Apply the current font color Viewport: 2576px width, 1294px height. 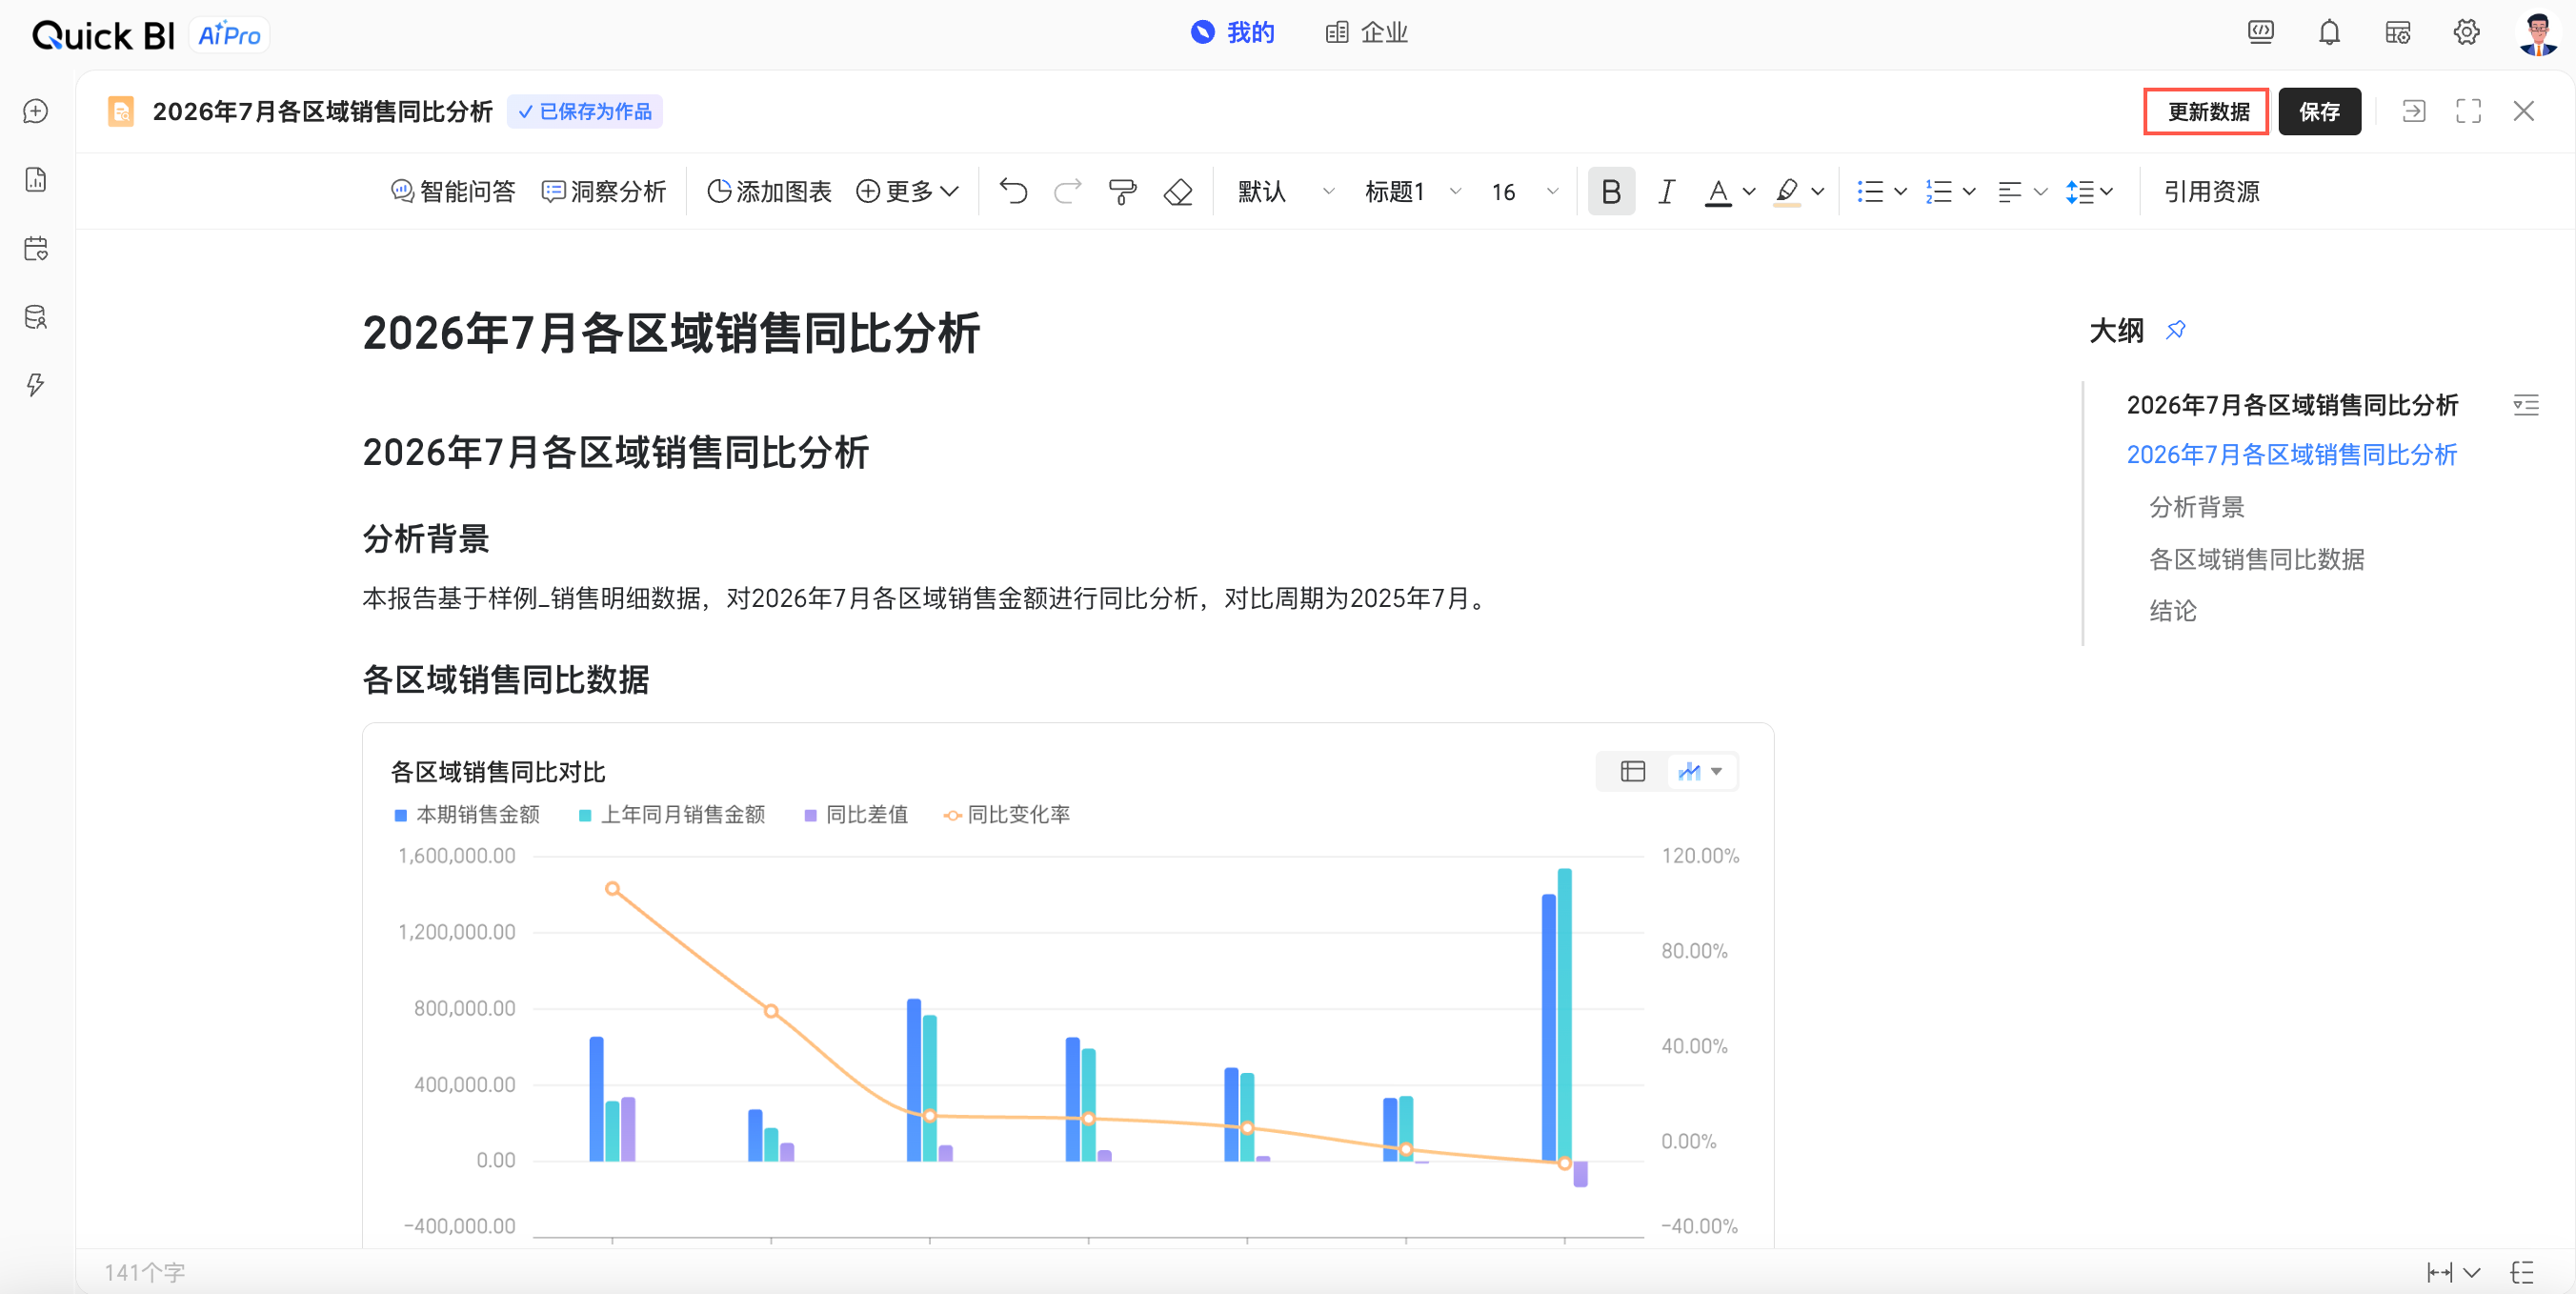[x=1718, y=191]
